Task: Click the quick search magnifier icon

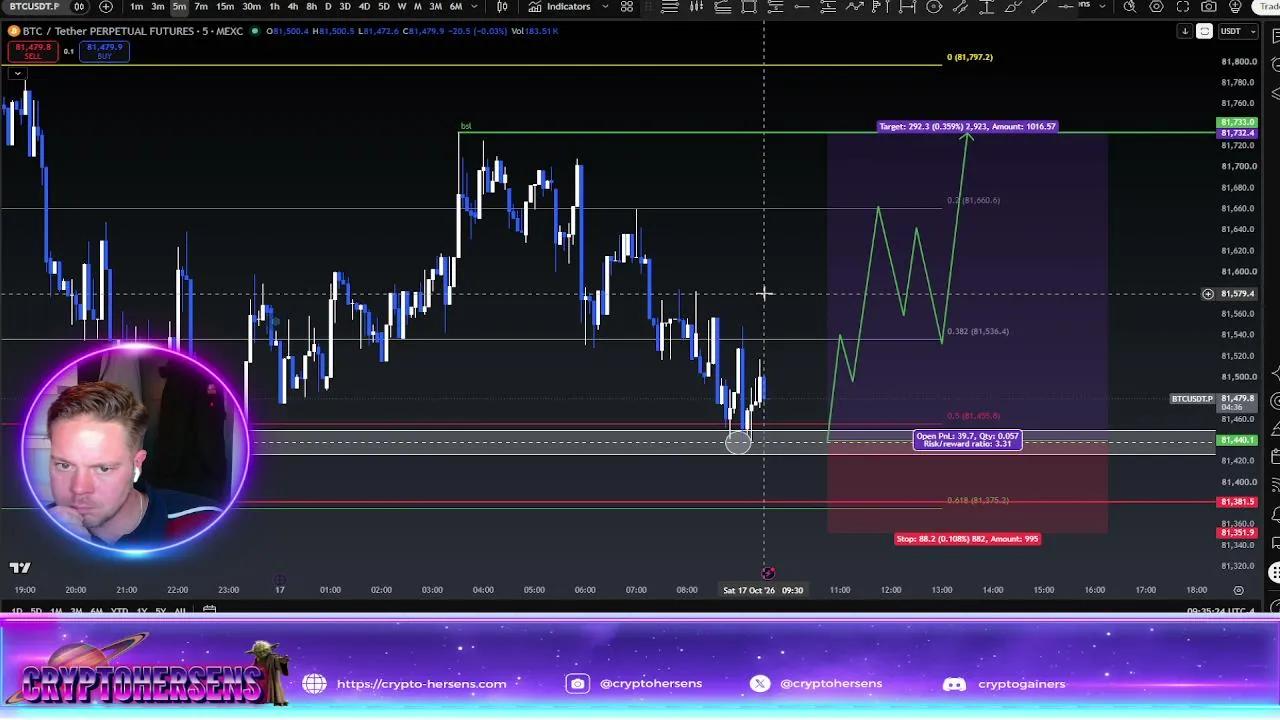Action: coord(1130,6)
